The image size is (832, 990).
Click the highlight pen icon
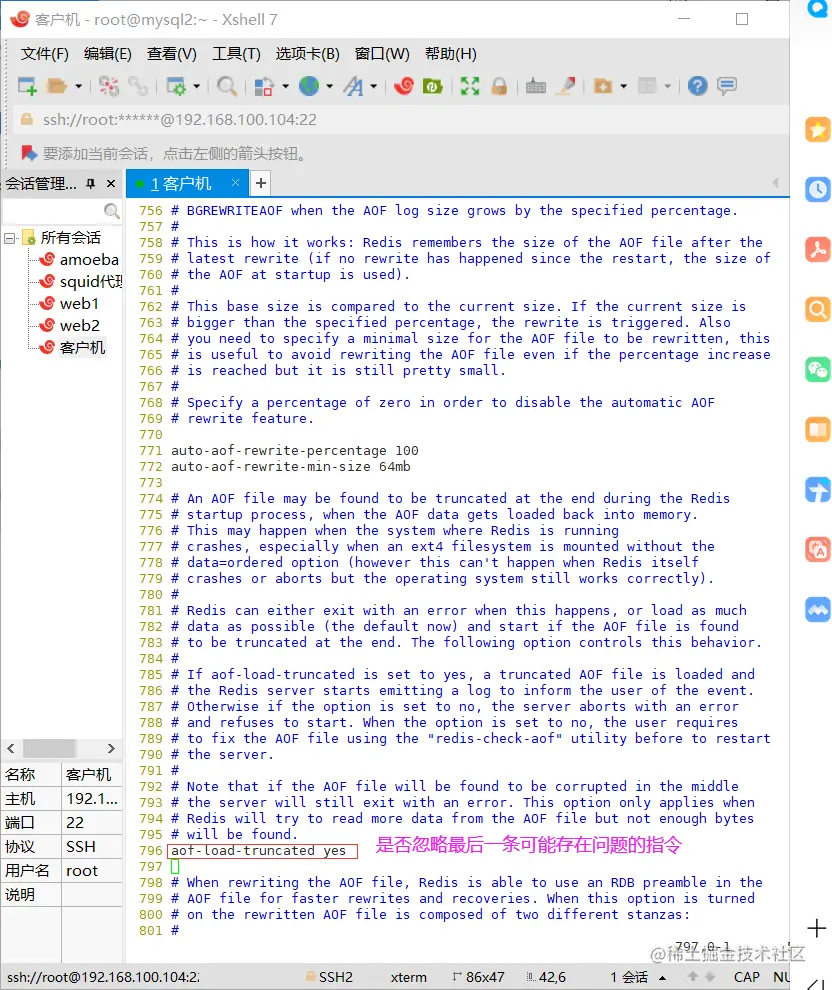tap(566, 86)
